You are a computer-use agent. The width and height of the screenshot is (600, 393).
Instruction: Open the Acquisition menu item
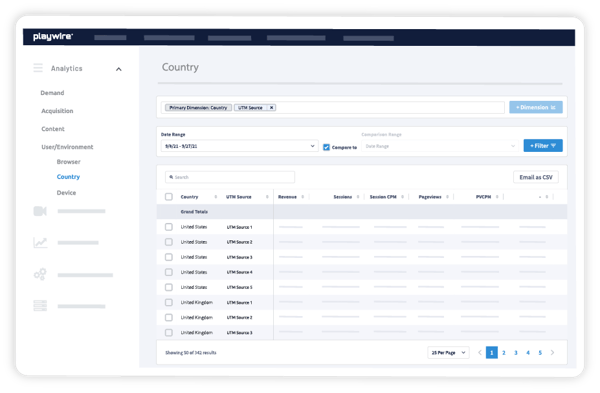[57, 111]
